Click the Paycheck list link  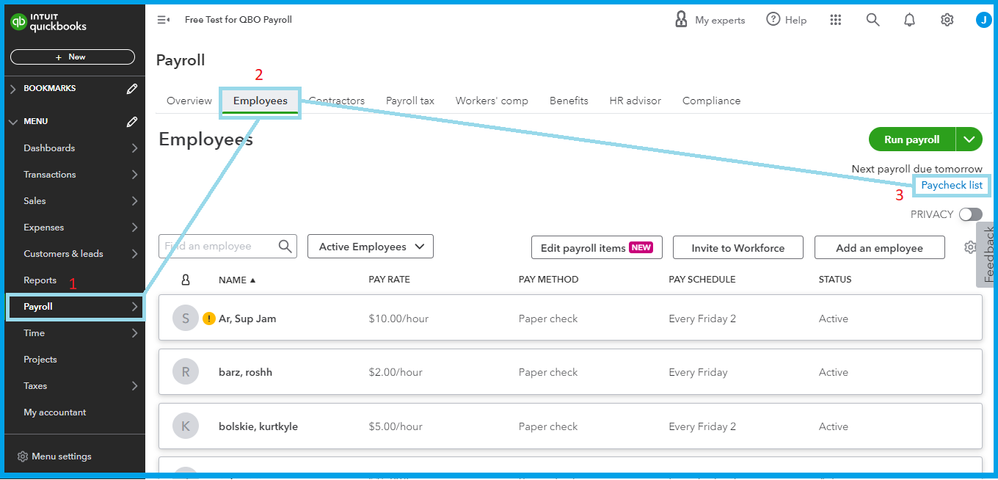[952, 186]
